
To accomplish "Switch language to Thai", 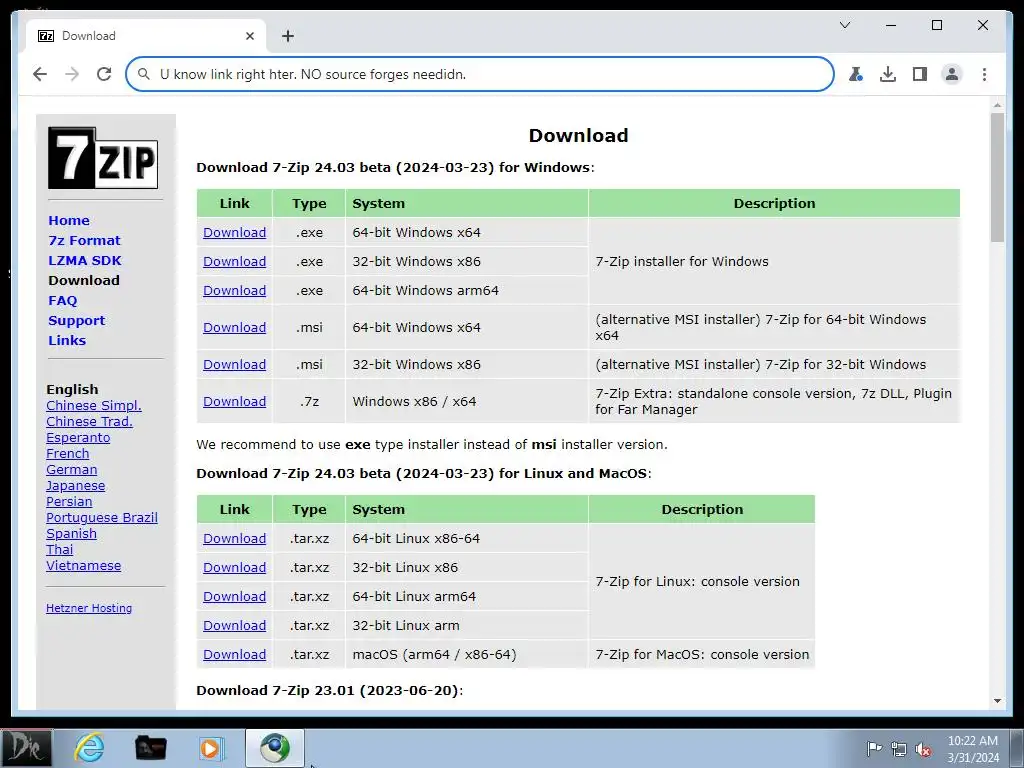I will 59,550.
